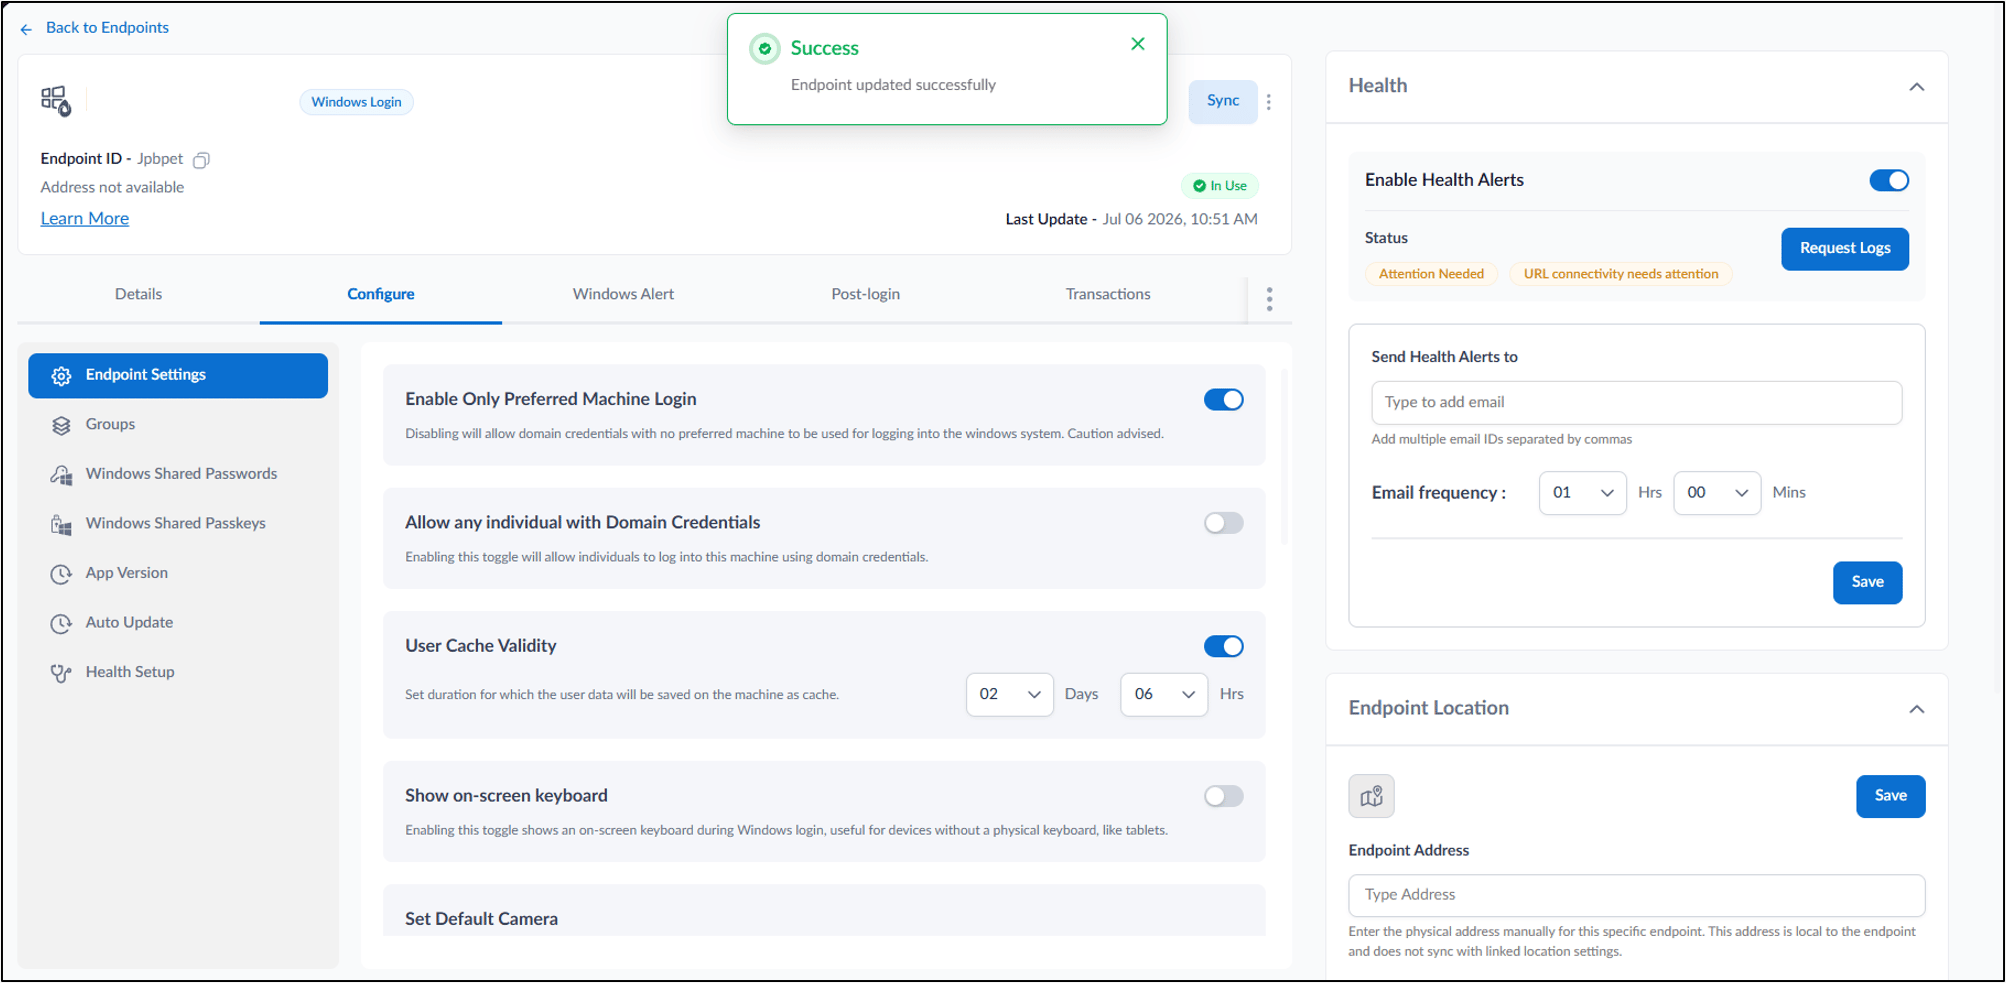Click the back arrow beside Back to Endpoints
Image resolution: width=2006 pixels, height=983 pixels.
pos(26,29)
